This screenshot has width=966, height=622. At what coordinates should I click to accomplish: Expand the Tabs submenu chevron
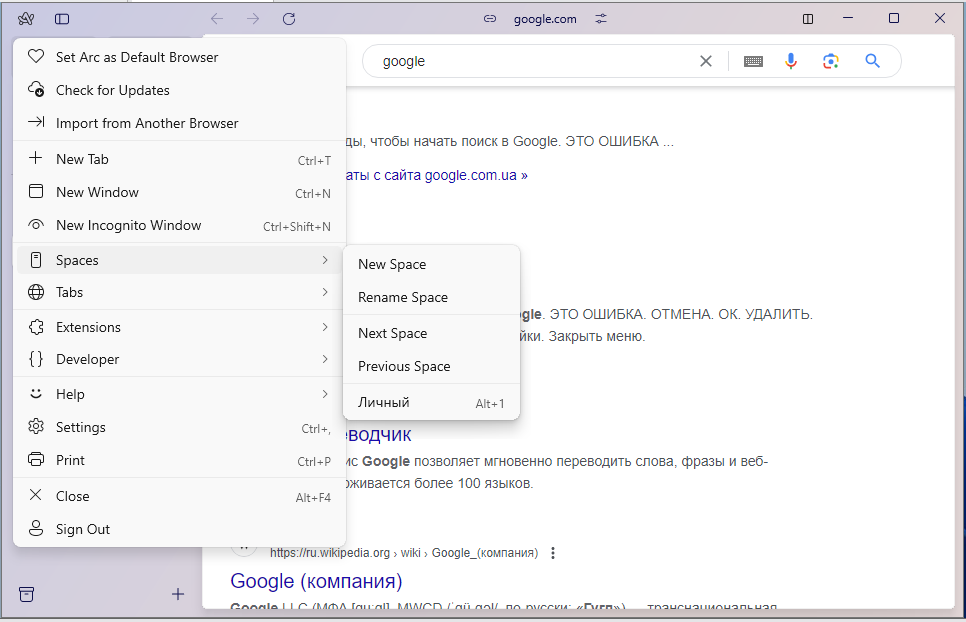325,292
